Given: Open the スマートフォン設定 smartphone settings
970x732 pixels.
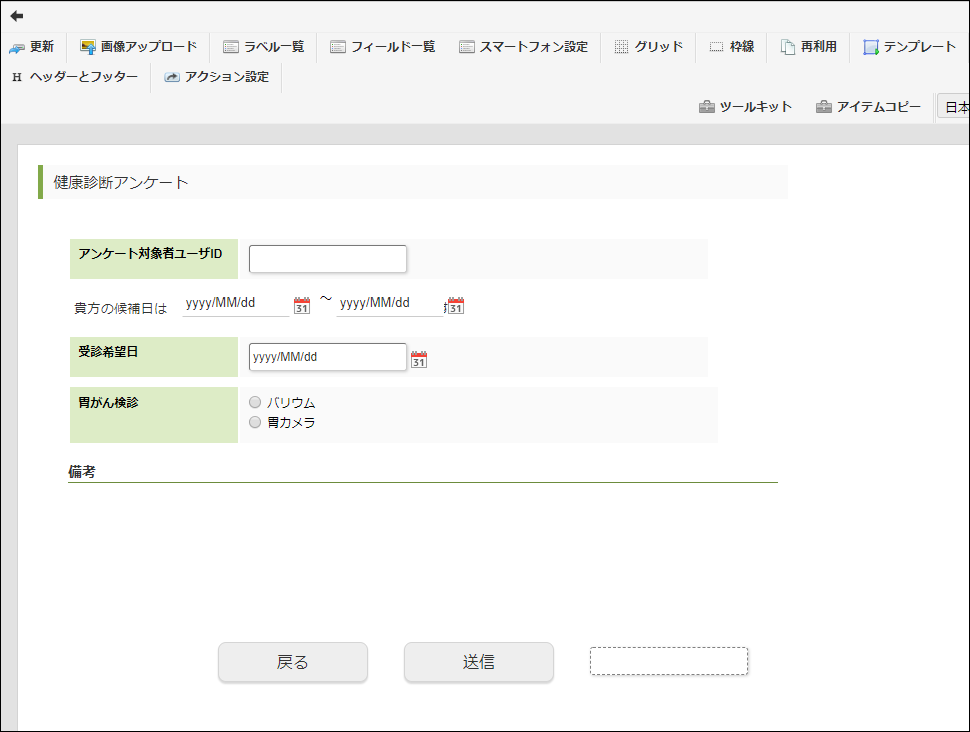Looking at the screenshot, I should tap(524, 46).
